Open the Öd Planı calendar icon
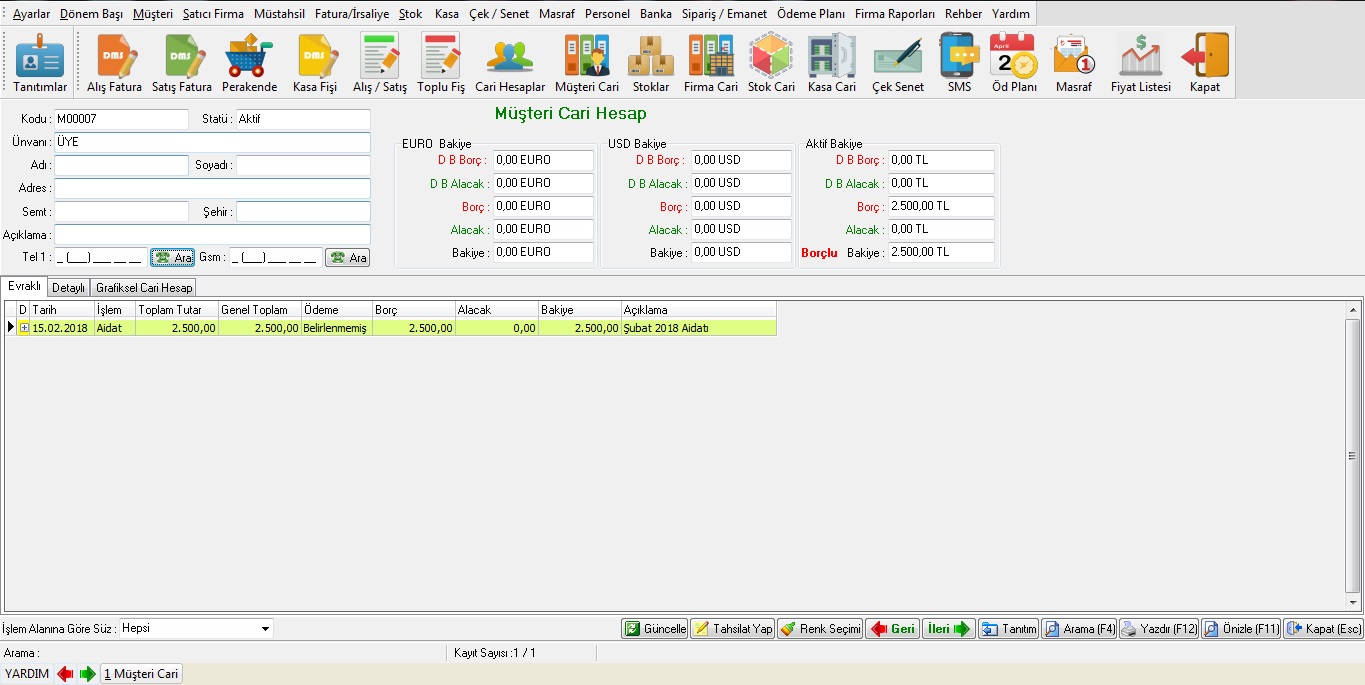1365x685 pixels. click(x=1013, y=63)
